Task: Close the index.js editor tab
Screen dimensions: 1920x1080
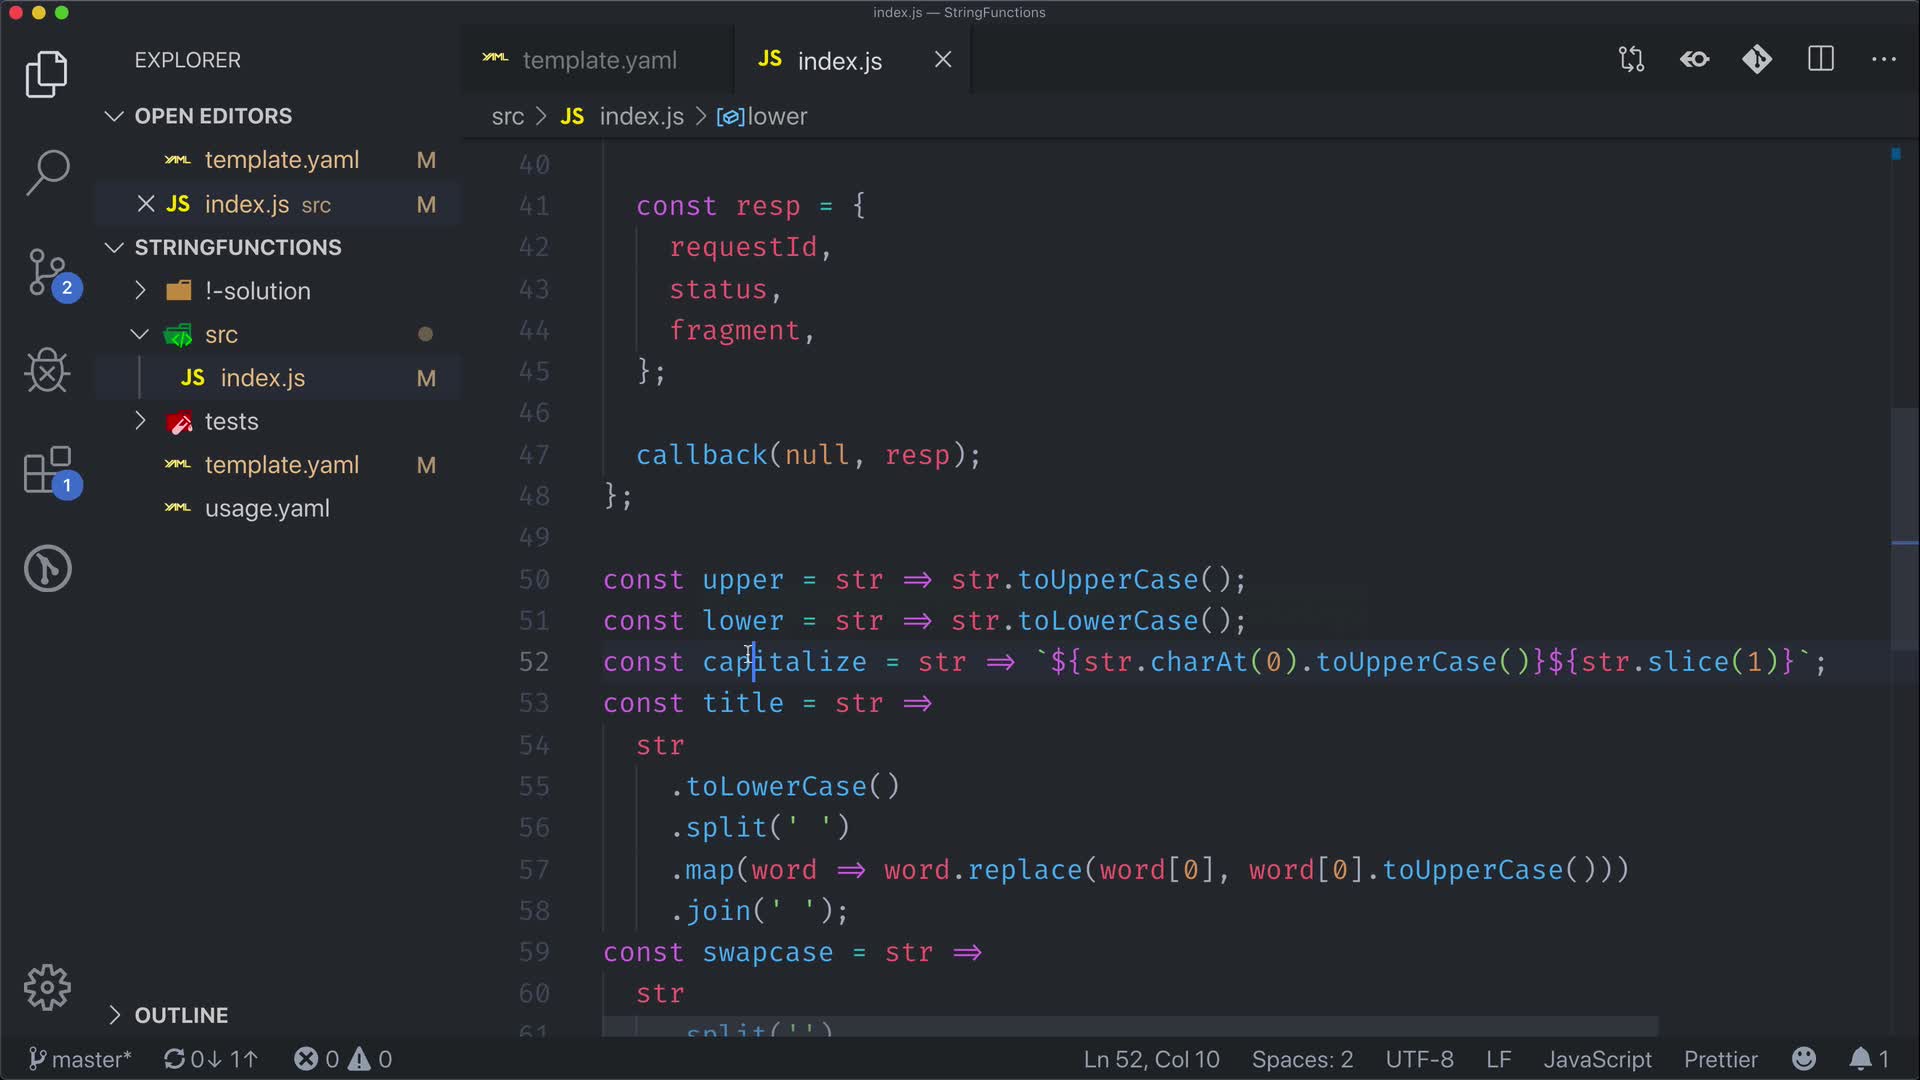Action: 943,60
